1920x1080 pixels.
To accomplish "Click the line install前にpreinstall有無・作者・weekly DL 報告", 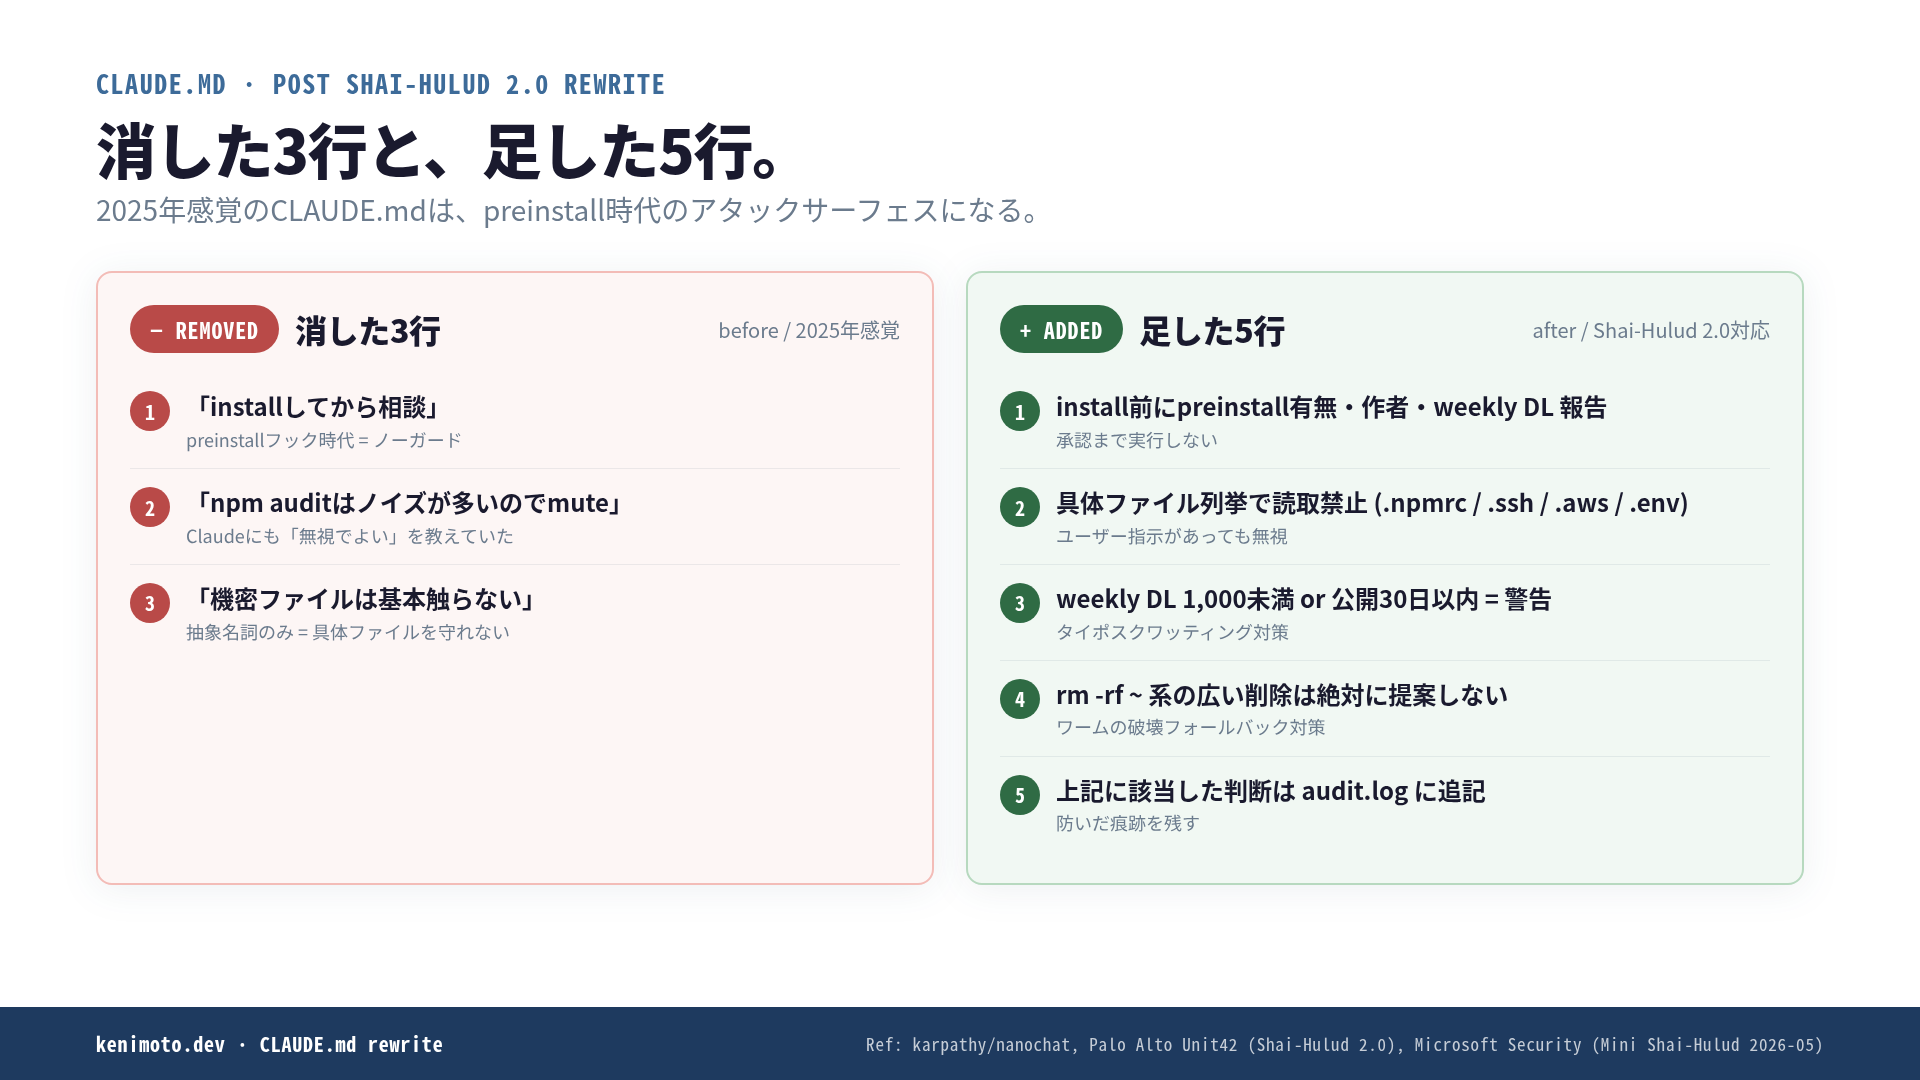I will point(1331,407).
